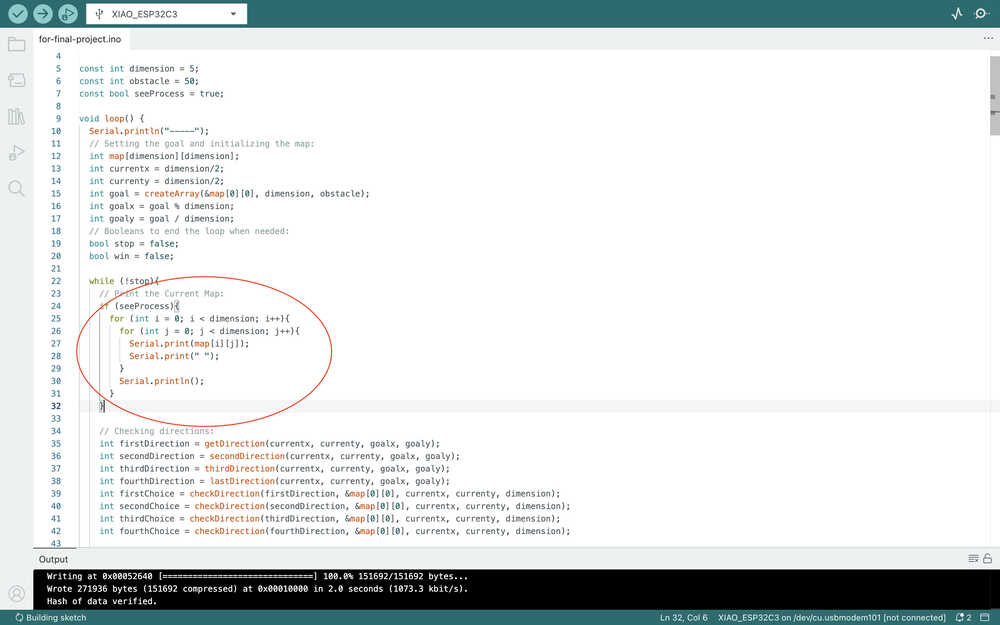1000x625 pixels.
Task: Open the editor tab overflow three-dots menu
Action: click(988, 38)
